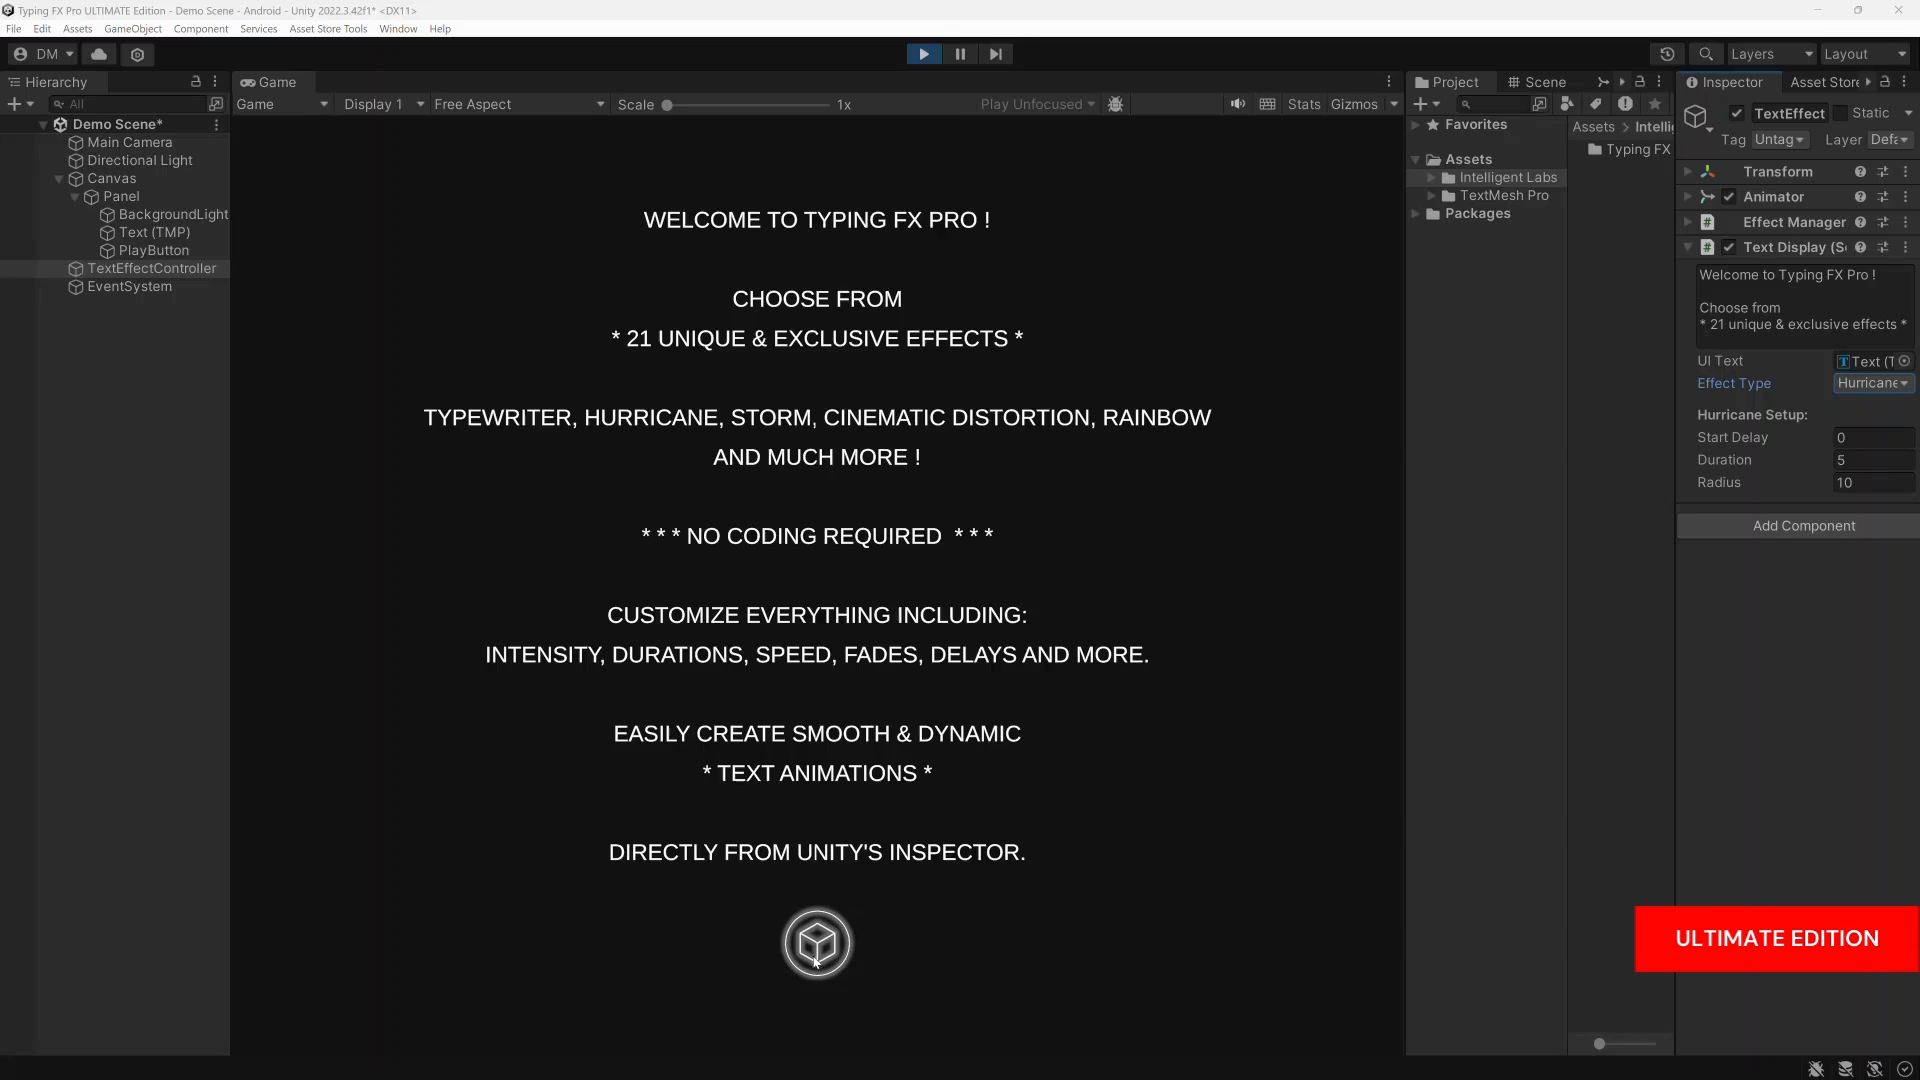Click the Project search by label icon
Image resolution: width=1920 pixels, height=1080 pixels.
tap(1596, 104)
